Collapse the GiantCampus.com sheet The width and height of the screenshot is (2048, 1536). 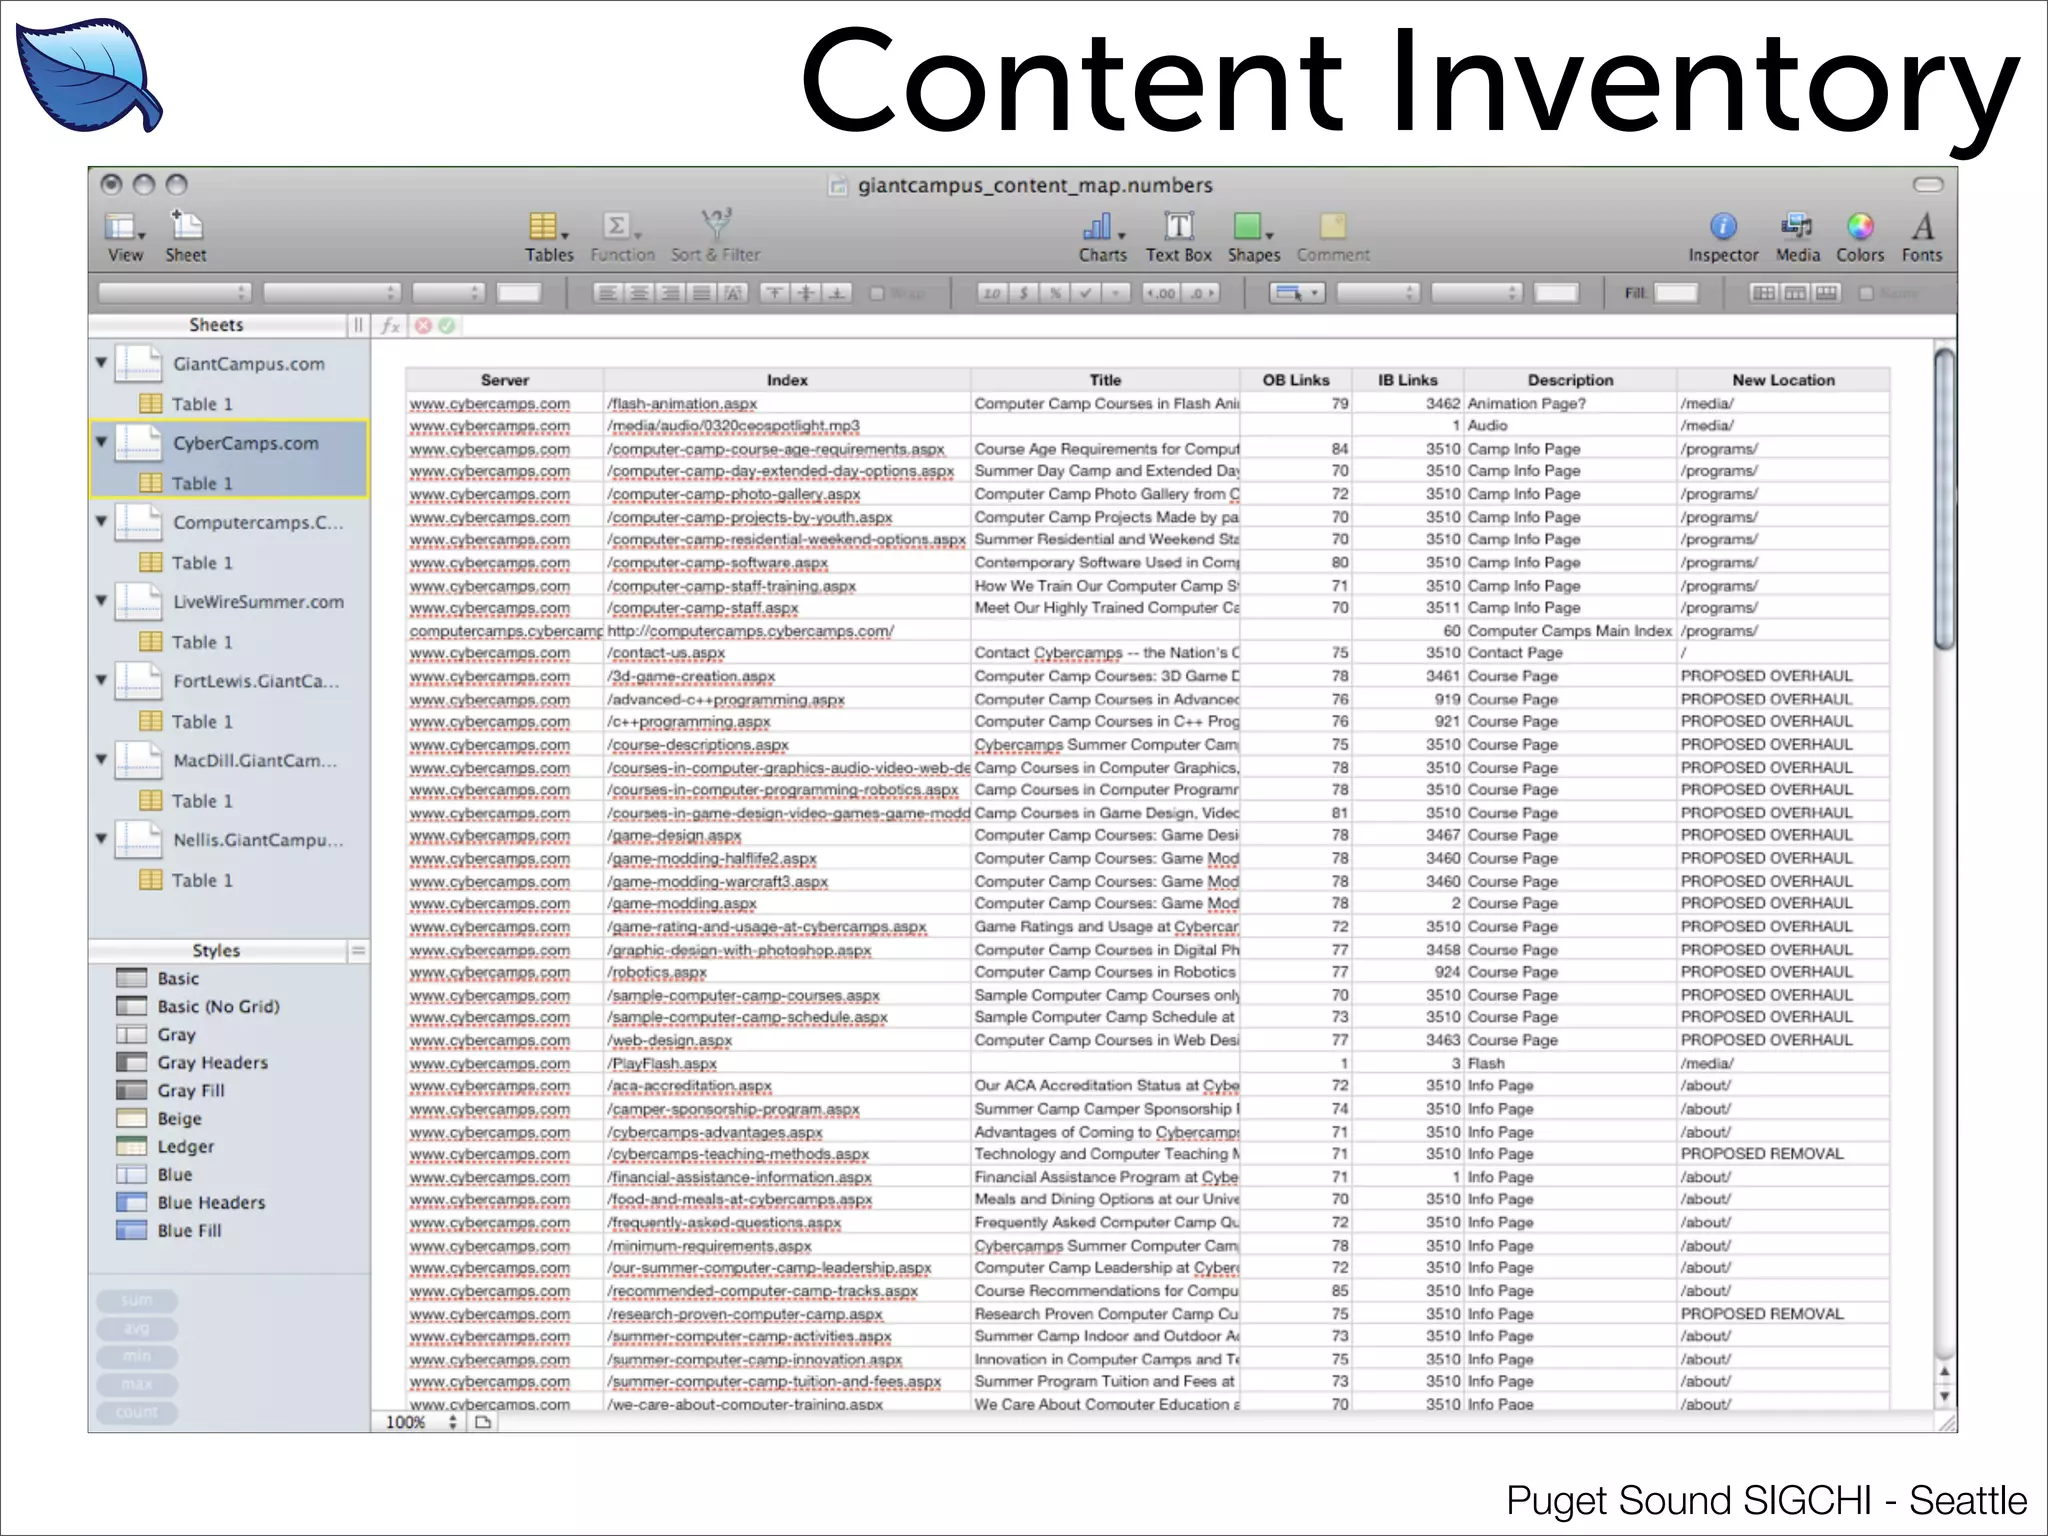(x=101, y=362)
